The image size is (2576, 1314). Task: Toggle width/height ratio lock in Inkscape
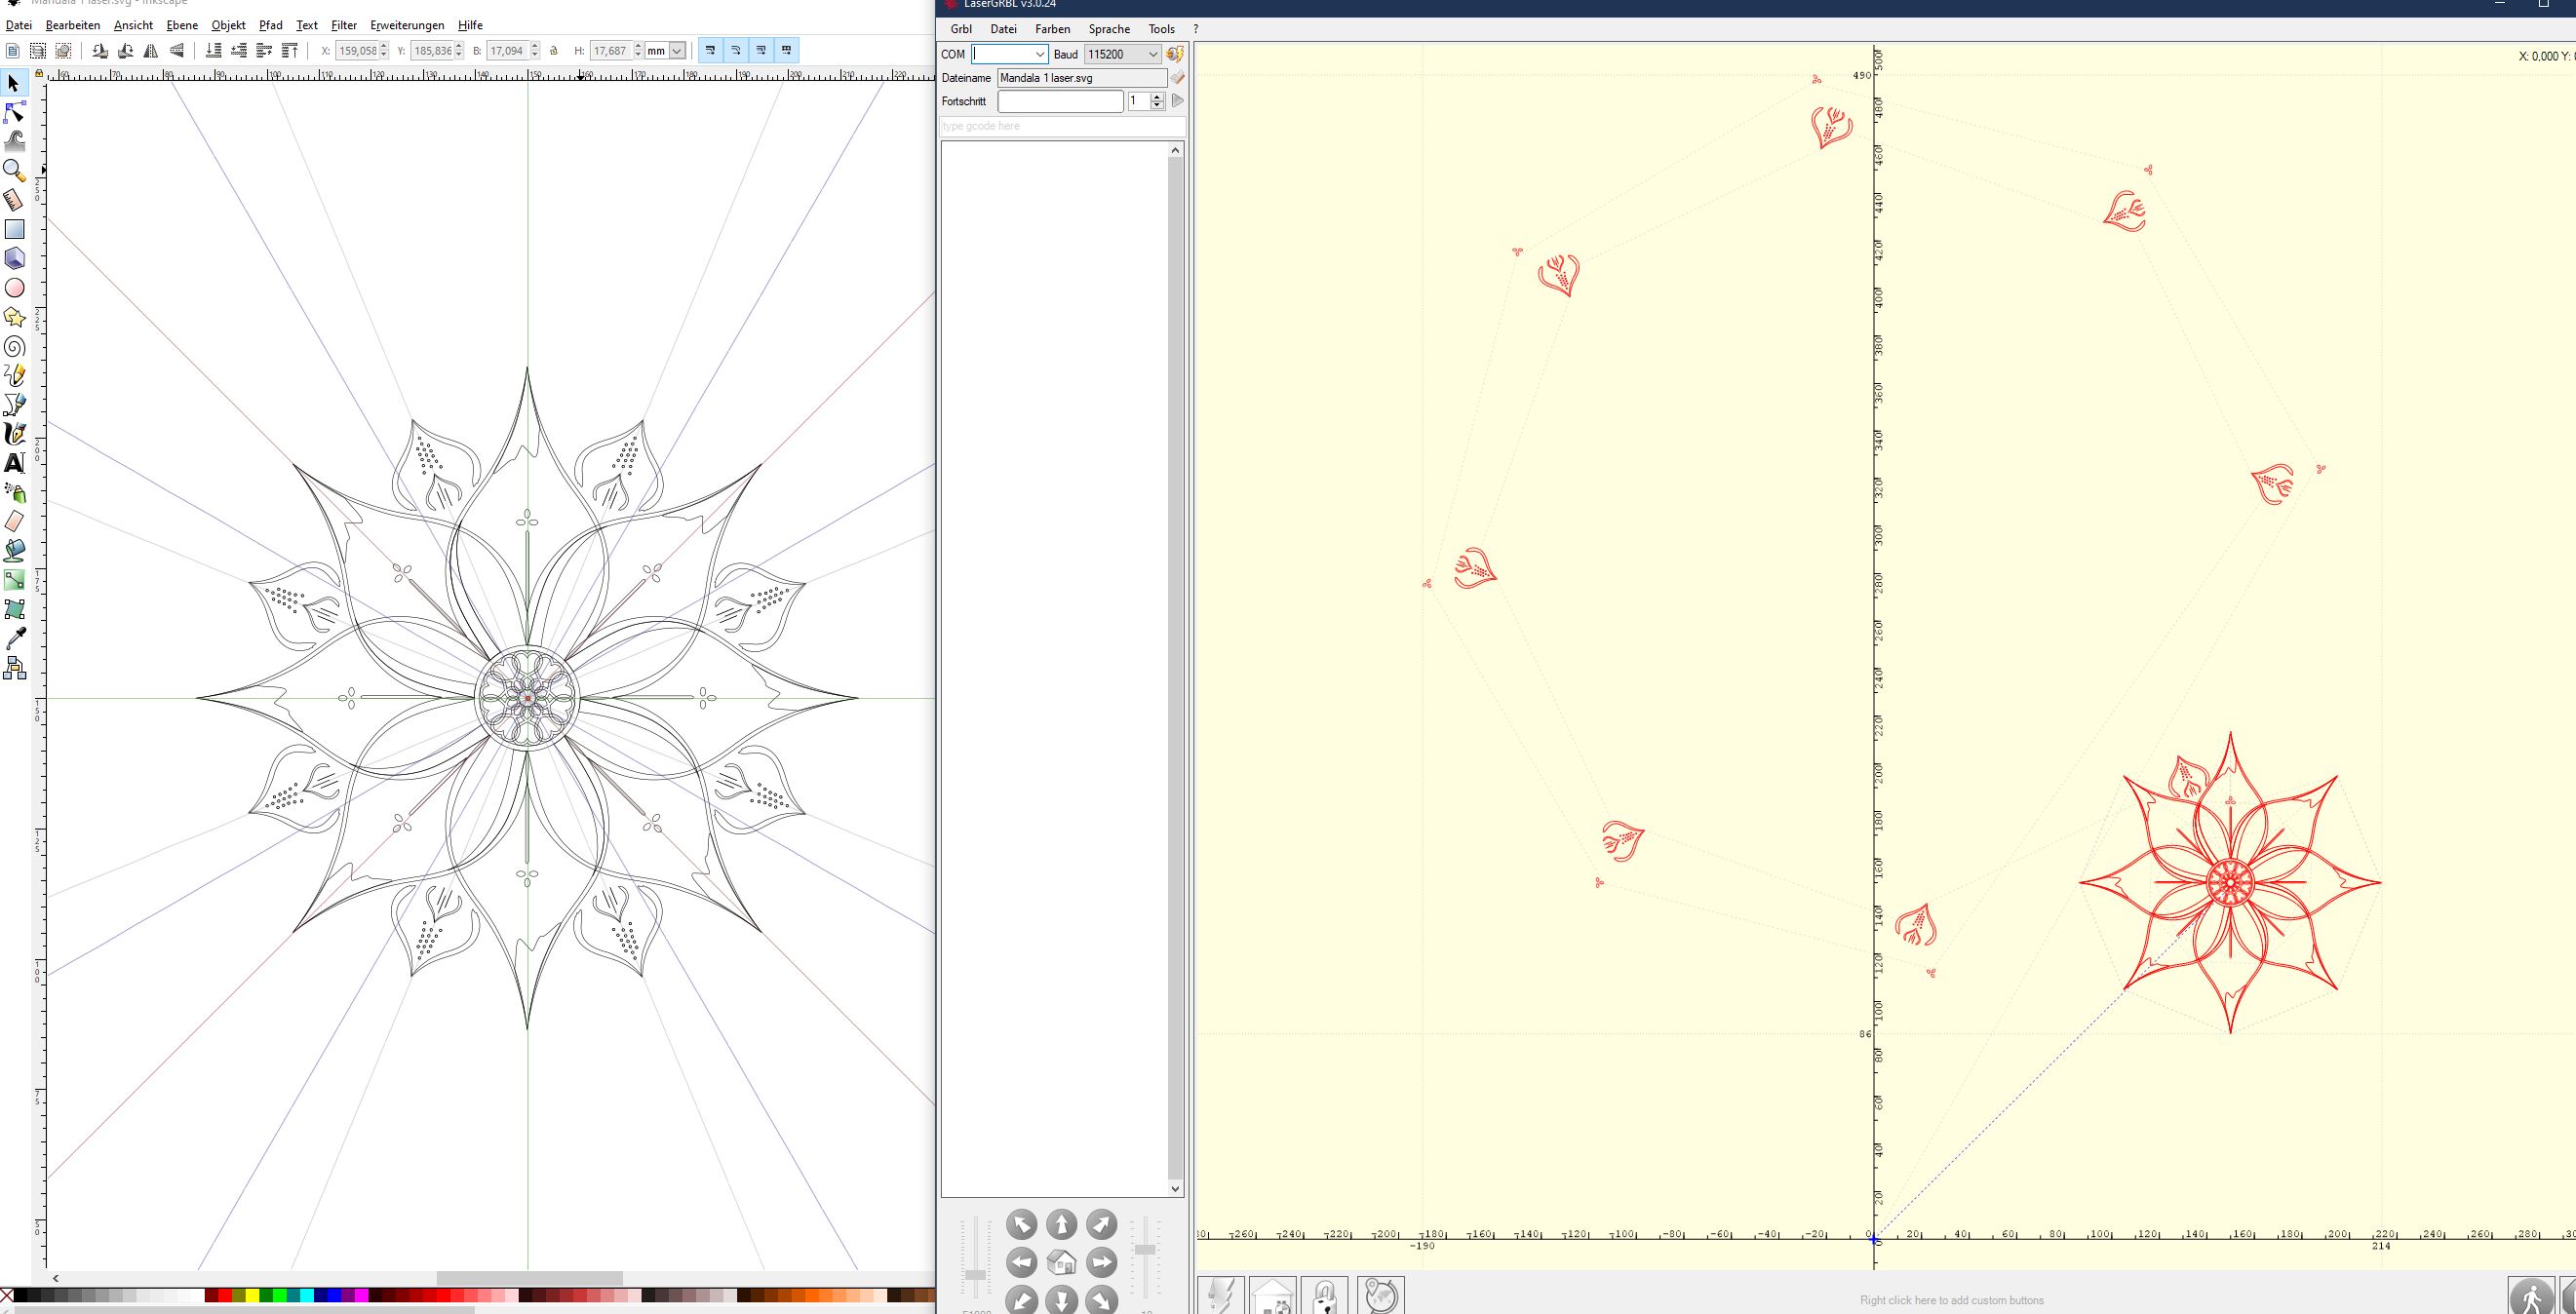click(x=554, y=51)
